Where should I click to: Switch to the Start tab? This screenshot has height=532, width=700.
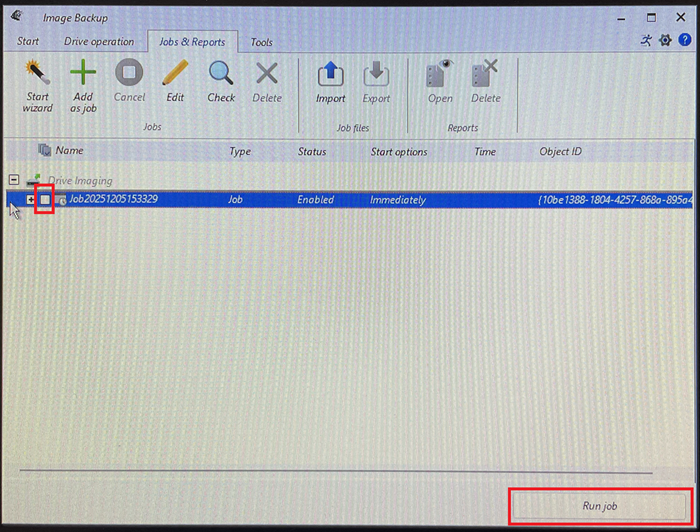pyautogui.click(x=28, y=42)
